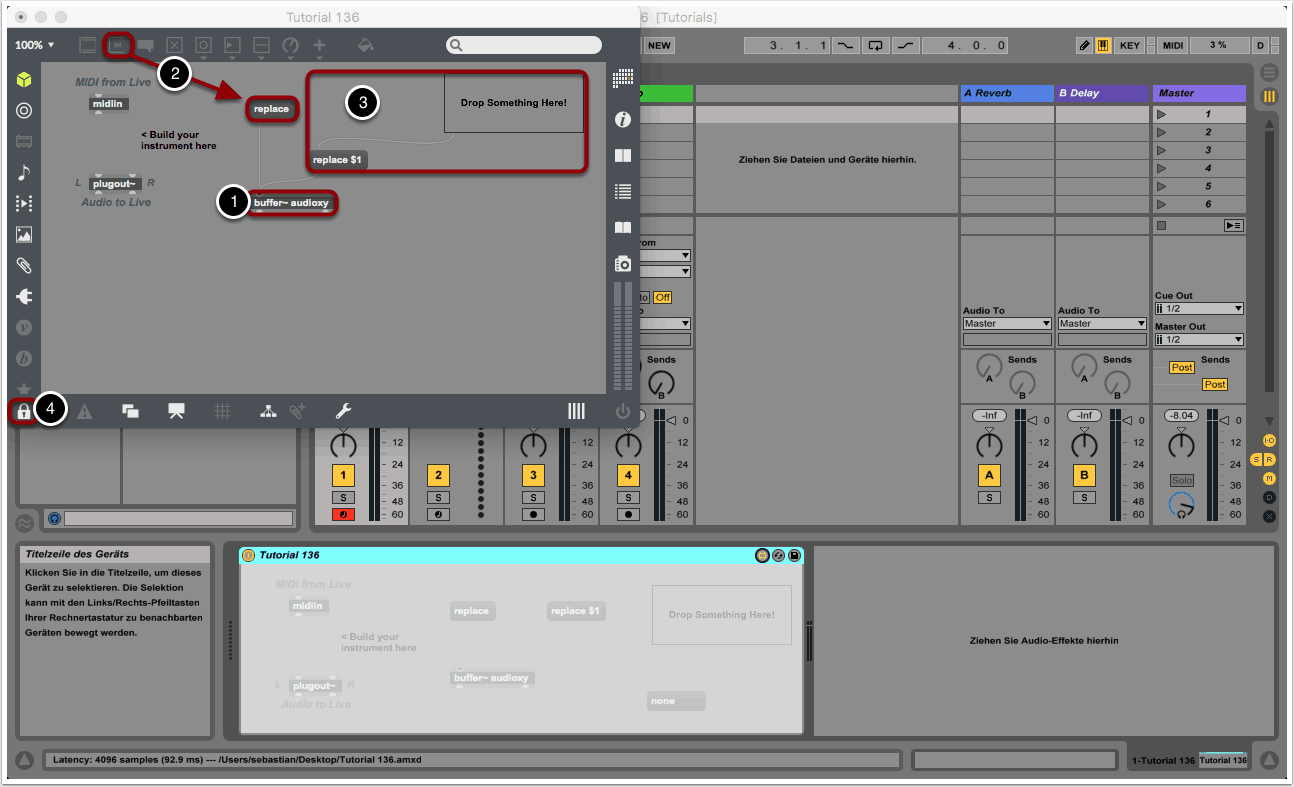Viewport: 1294px width, 787px height.
Task: Open the A Reverb Audio To Master dropdown
Action: tap(1007, 323)
